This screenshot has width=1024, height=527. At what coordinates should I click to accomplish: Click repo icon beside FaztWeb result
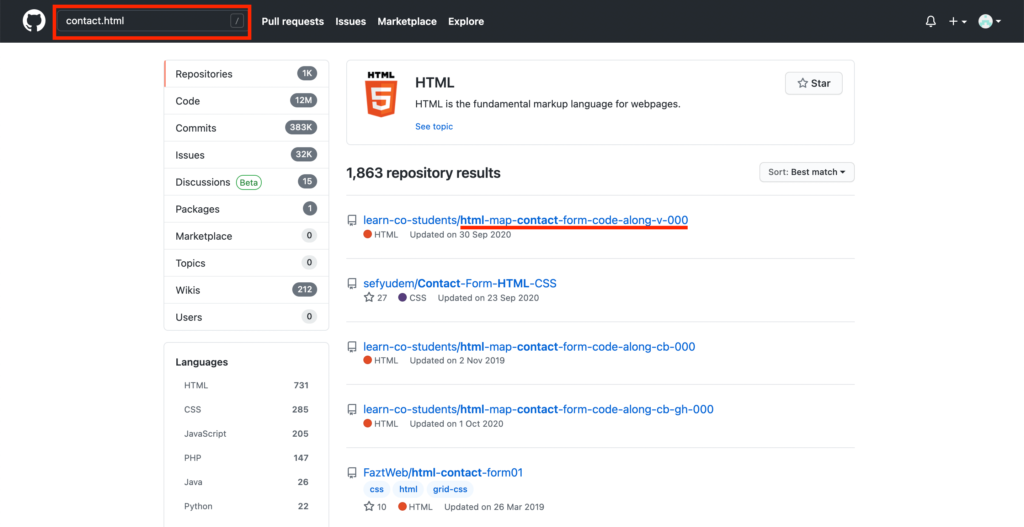352,473
